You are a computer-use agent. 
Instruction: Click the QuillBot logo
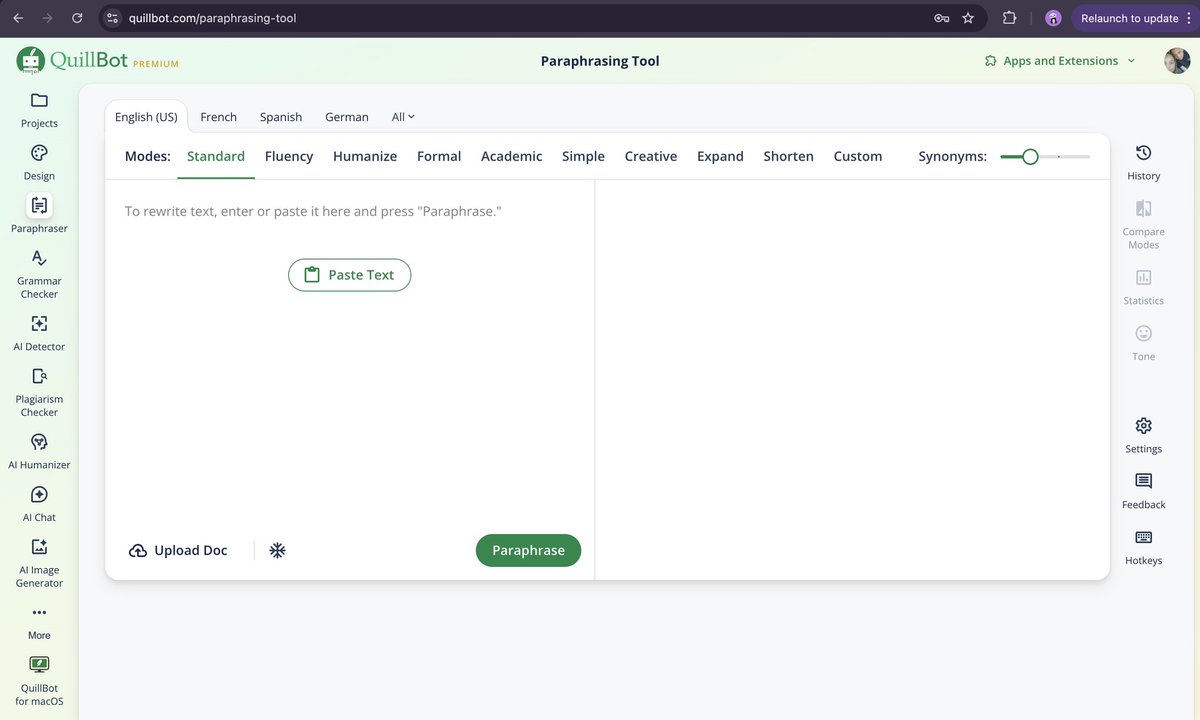point(97,61)
